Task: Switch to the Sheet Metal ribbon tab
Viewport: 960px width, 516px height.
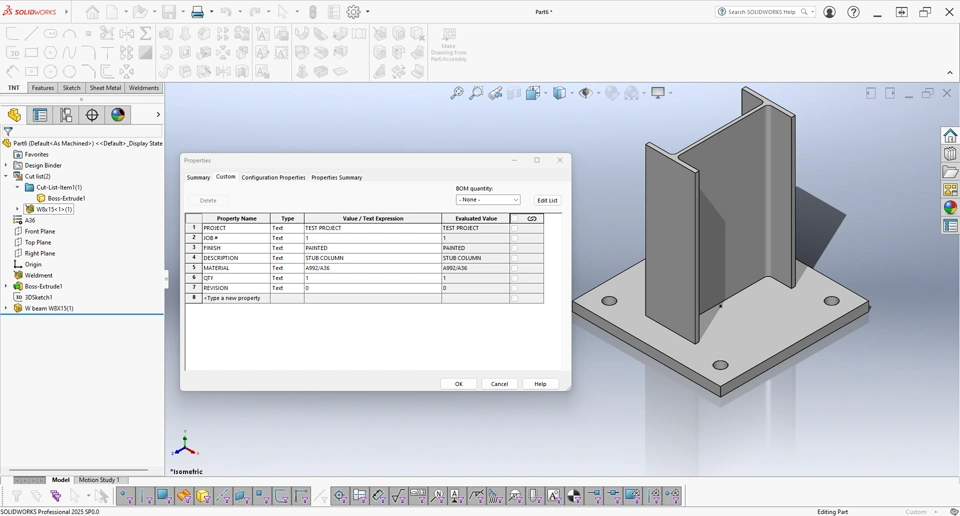Action: coord(105,88)
